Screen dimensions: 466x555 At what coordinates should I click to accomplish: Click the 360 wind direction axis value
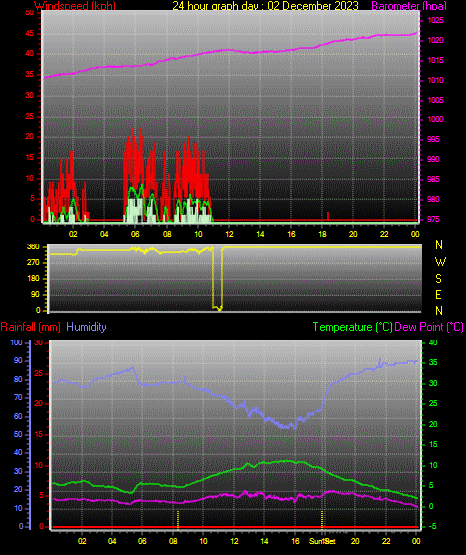pyautogui.click(x=33, y=247)
